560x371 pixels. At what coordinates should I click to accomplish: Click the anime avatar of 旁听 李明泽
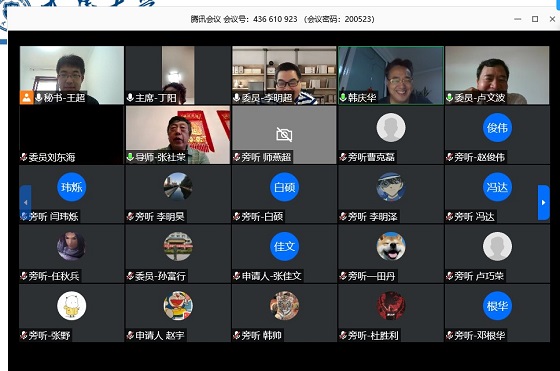pyautogui.click(x=391, y=187)
